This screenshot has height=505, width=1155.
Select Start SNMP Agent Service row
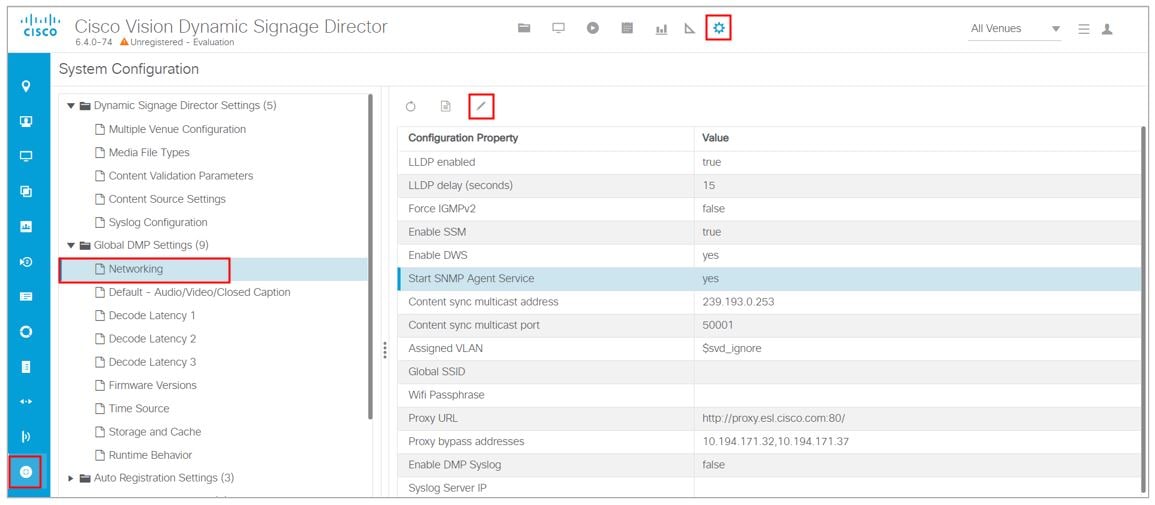pos(769,279)
